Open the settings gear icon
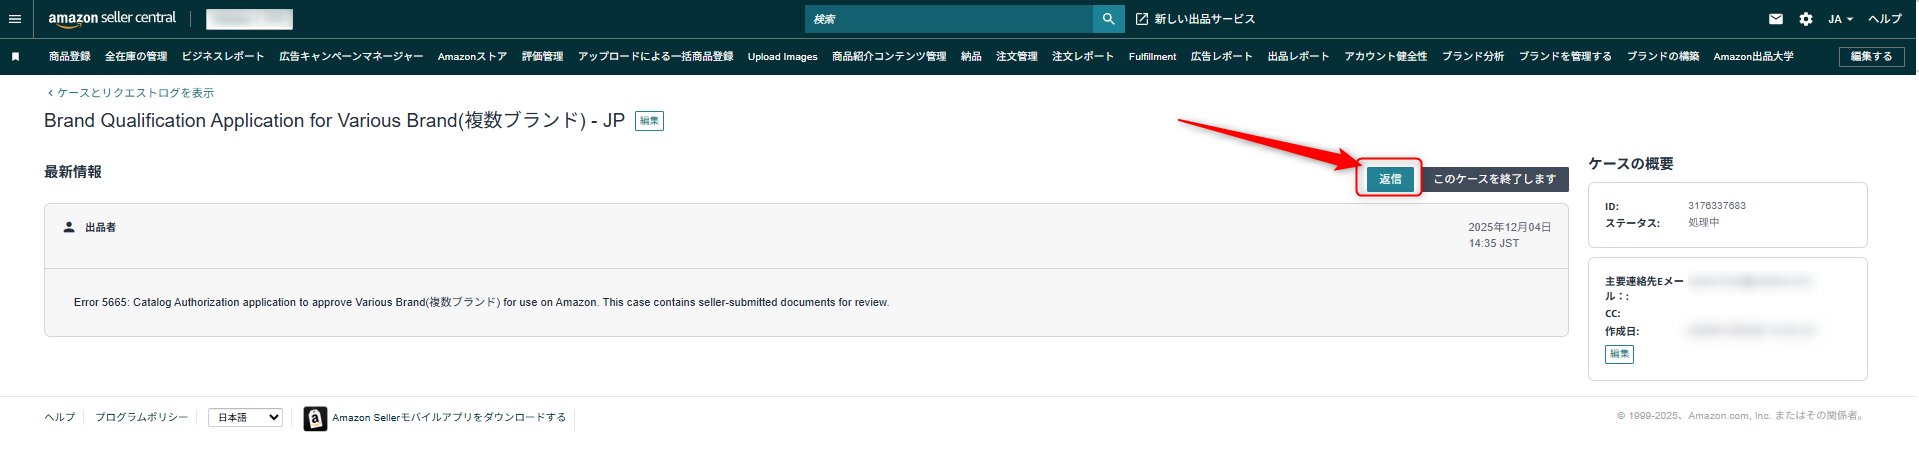The height and width of the screenshot is (463, 1919). click(x=1805, y=19)
